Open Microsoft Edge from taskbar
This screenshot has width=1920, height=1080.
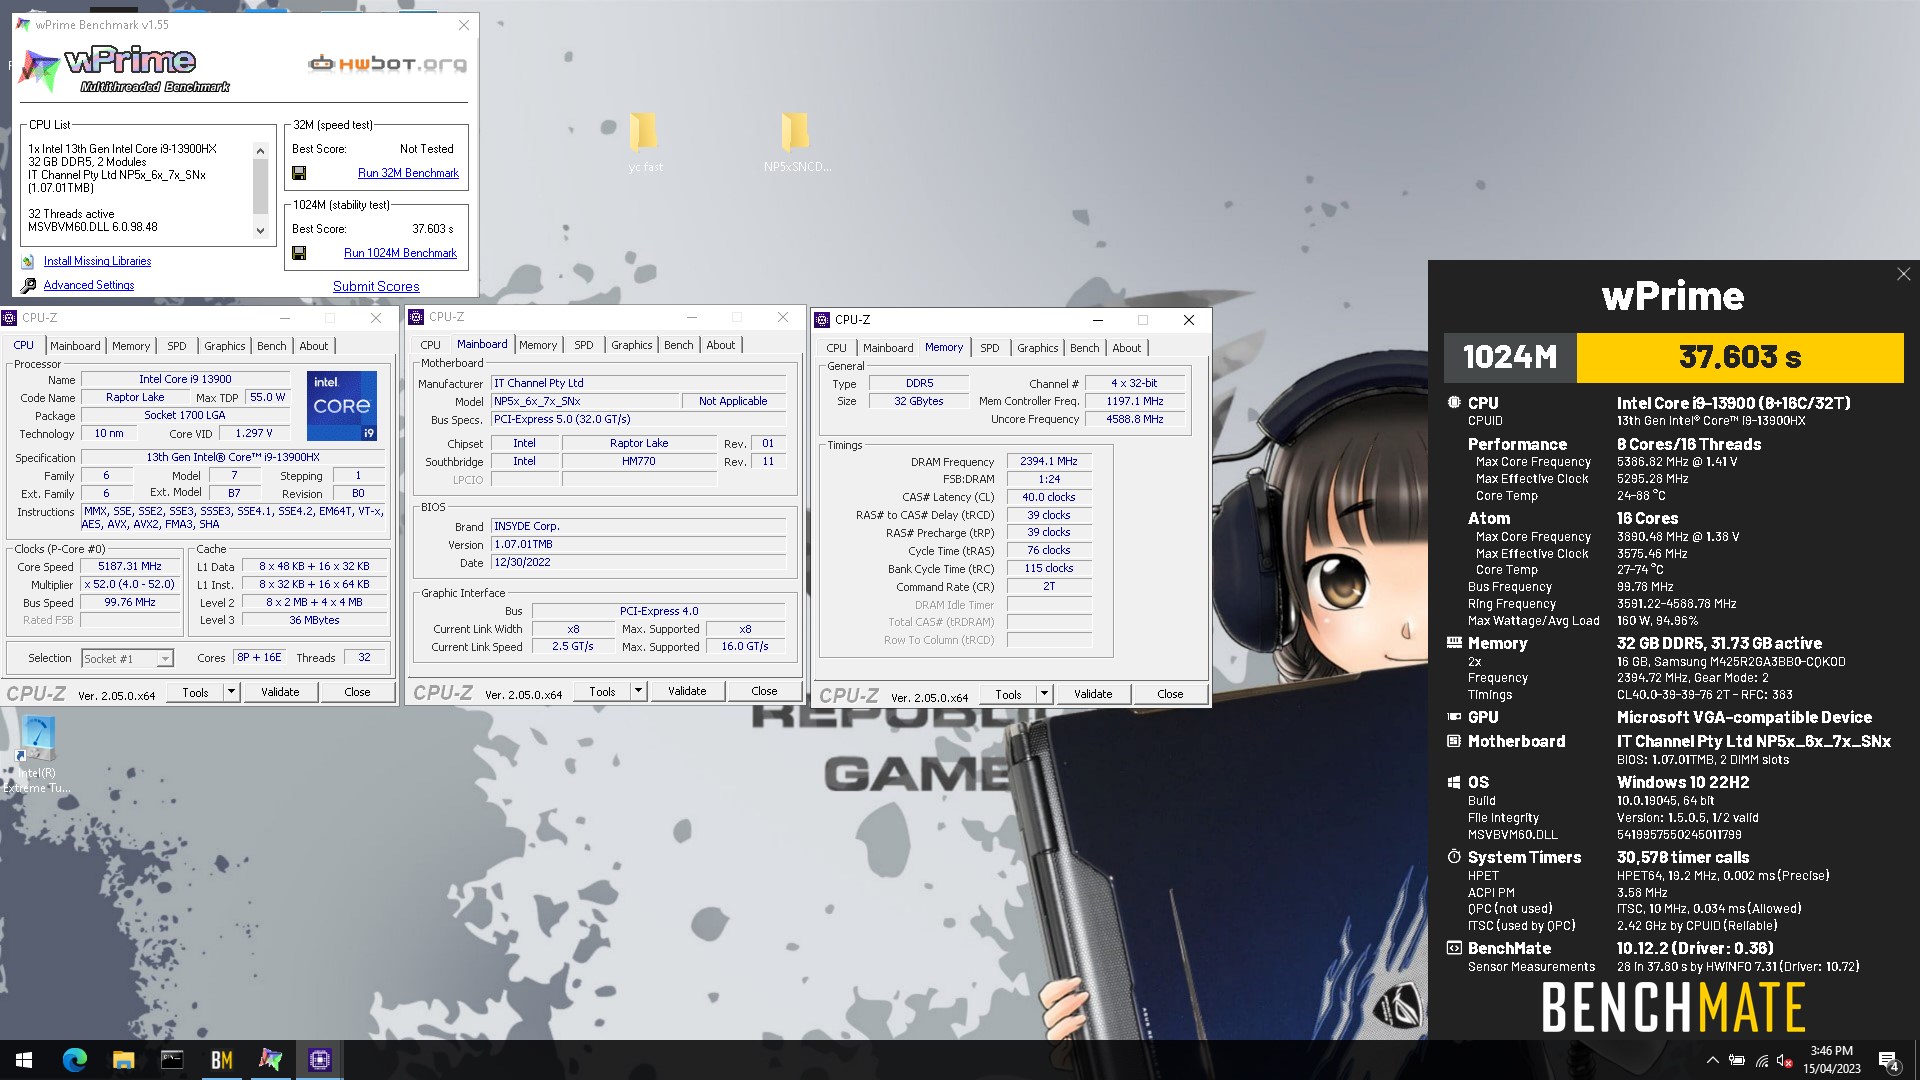[x=75, y=1060]
